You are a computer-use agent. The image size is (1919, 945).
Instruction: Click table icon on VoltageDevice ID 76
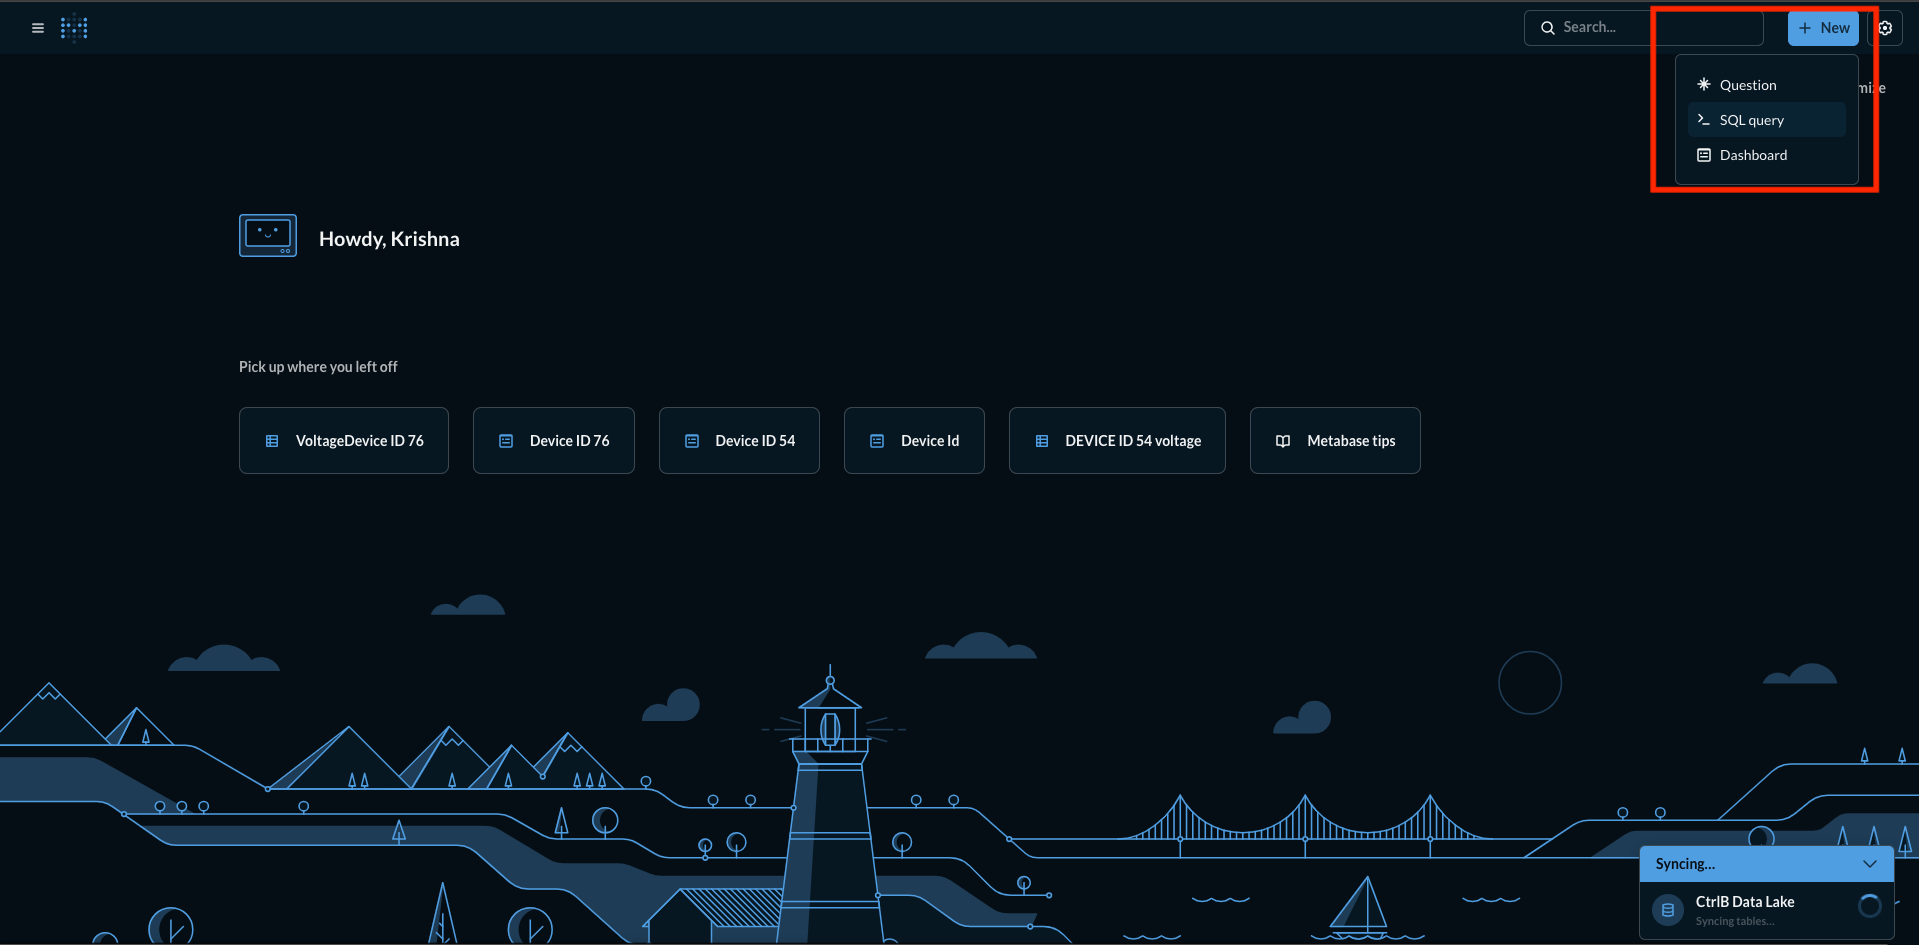point(272,441)
